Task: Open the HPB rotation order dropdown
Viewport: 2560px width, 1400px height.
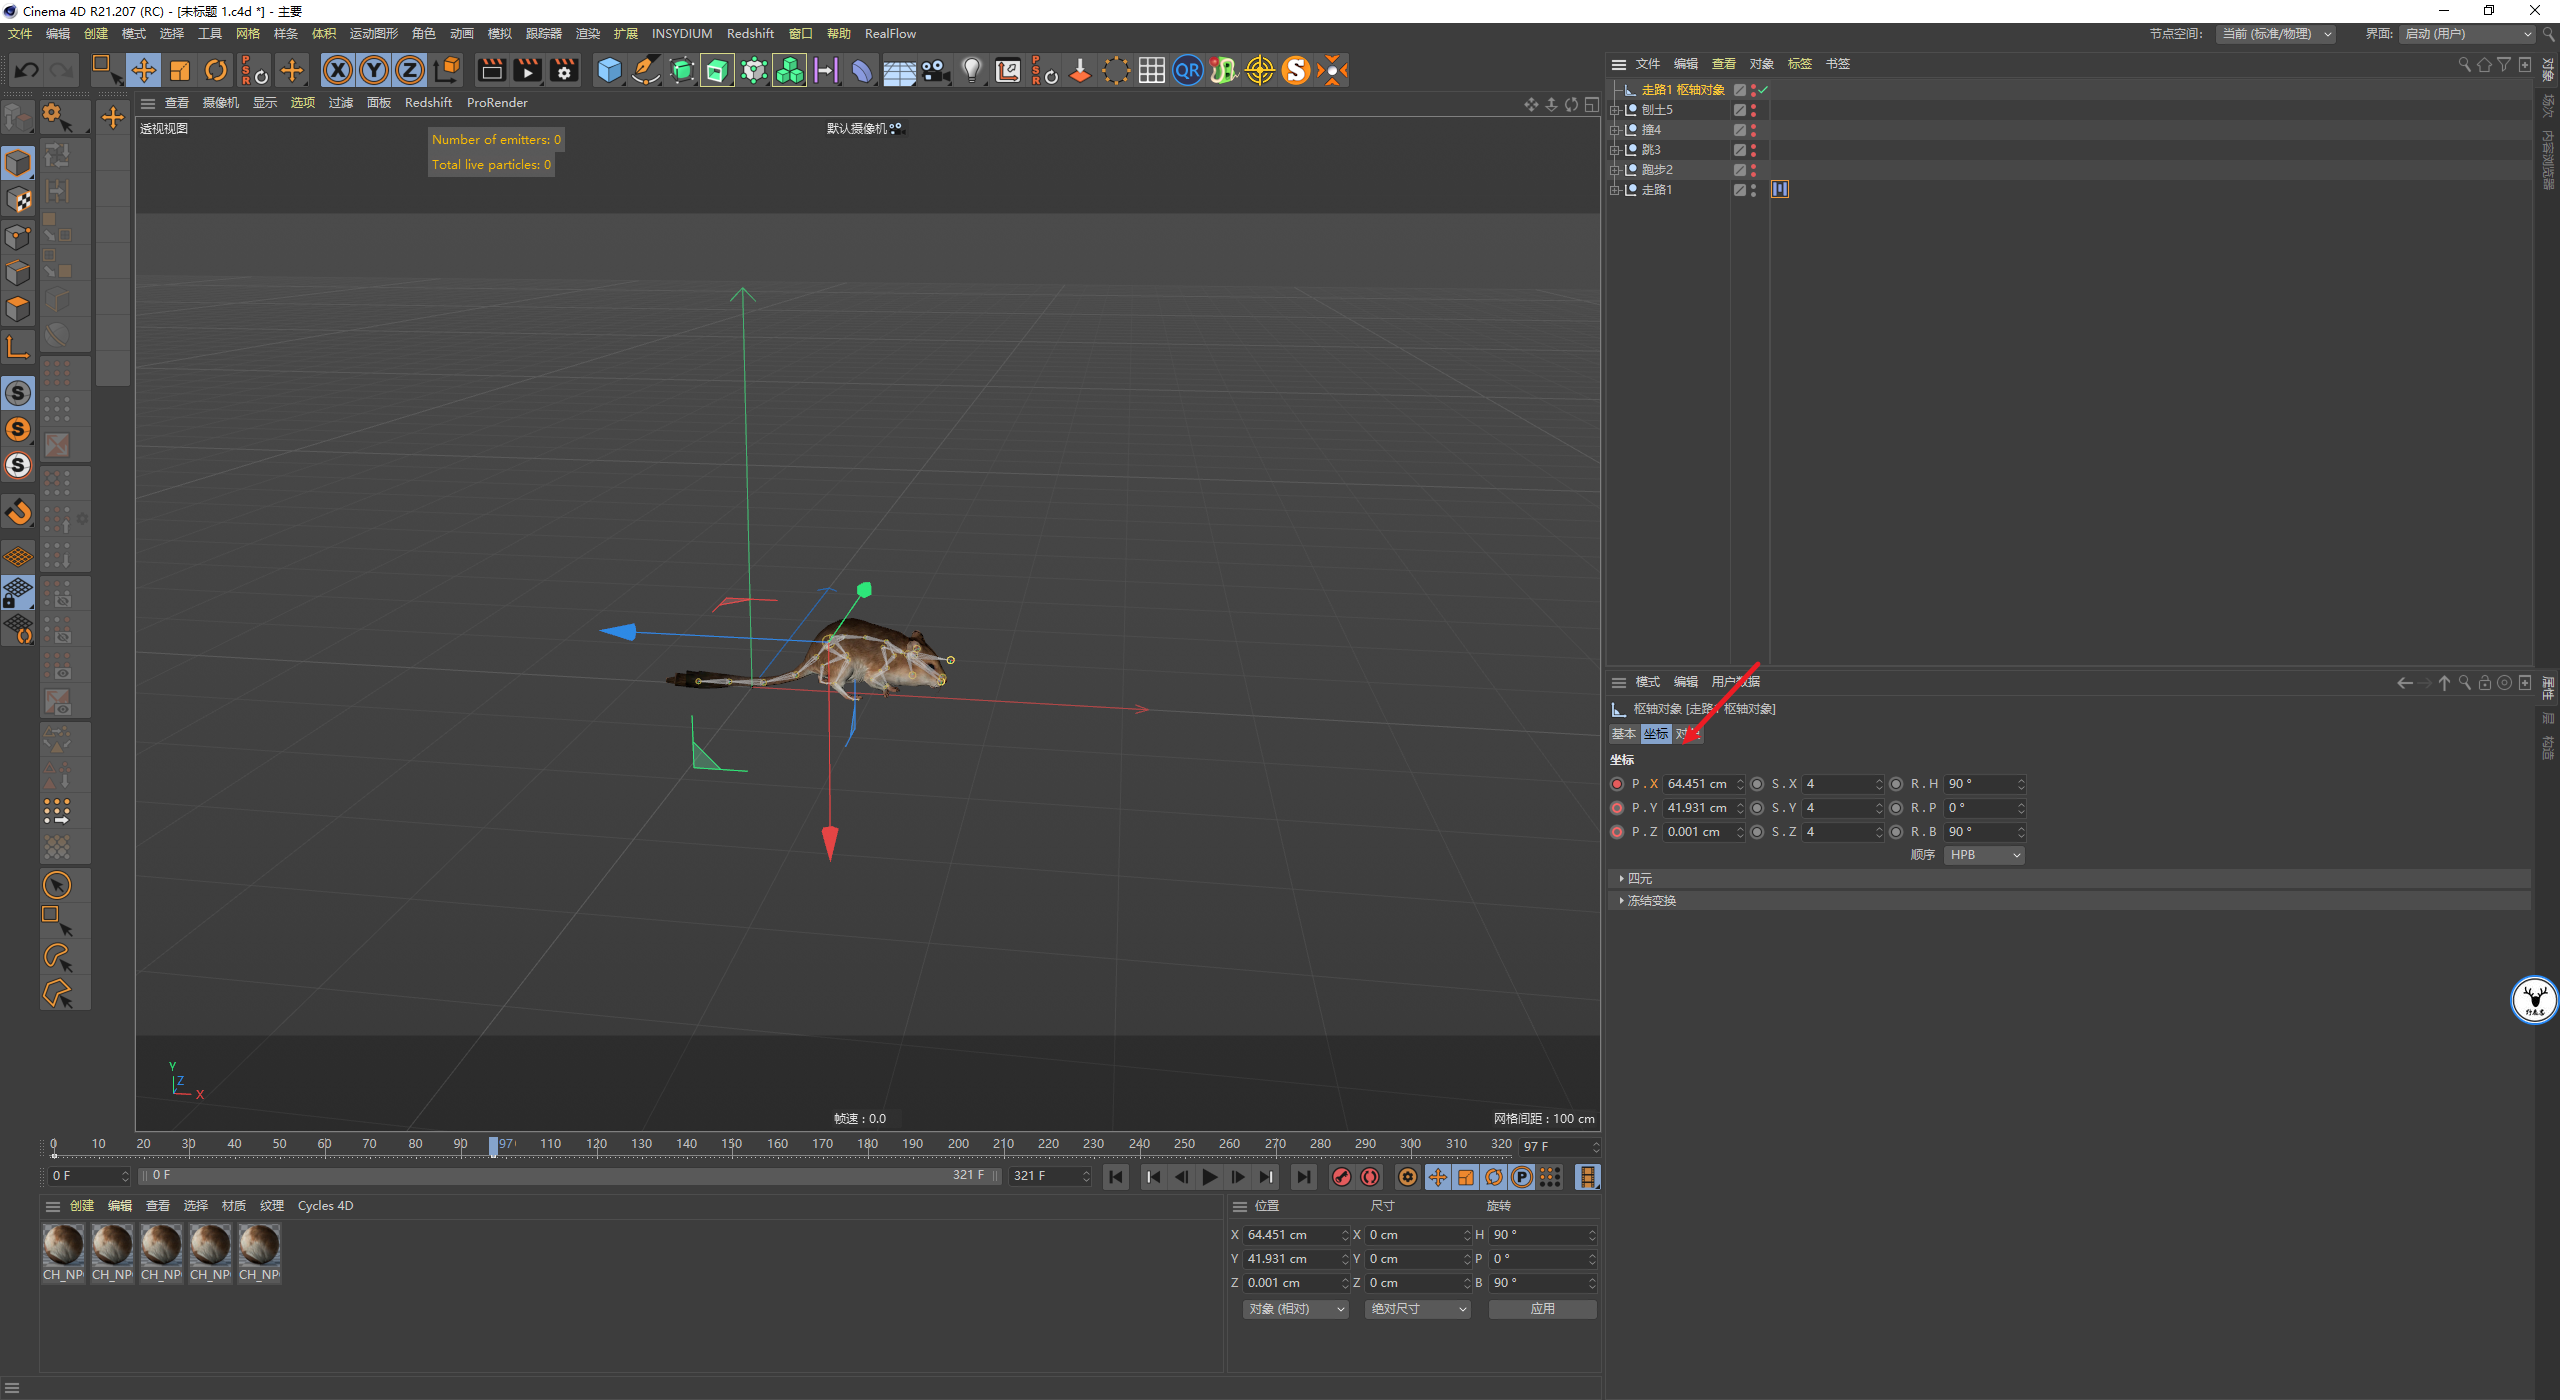Action: 1984,855
